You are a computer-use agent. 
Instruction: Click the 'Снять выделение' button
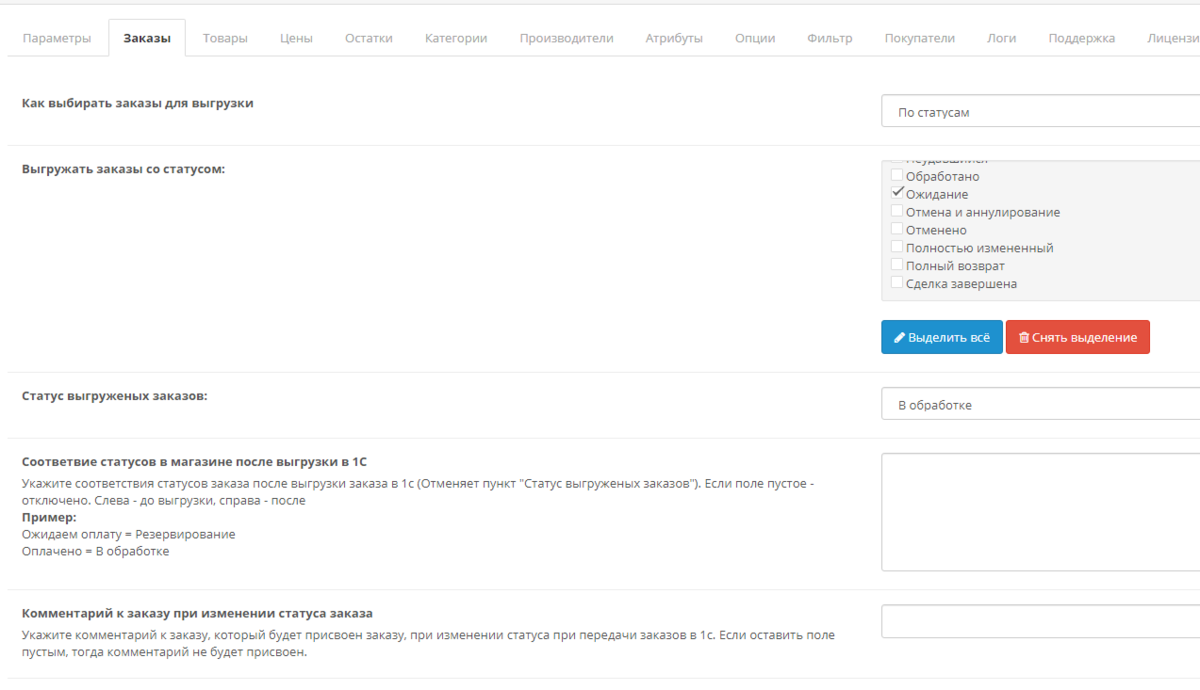[1078, 337]
